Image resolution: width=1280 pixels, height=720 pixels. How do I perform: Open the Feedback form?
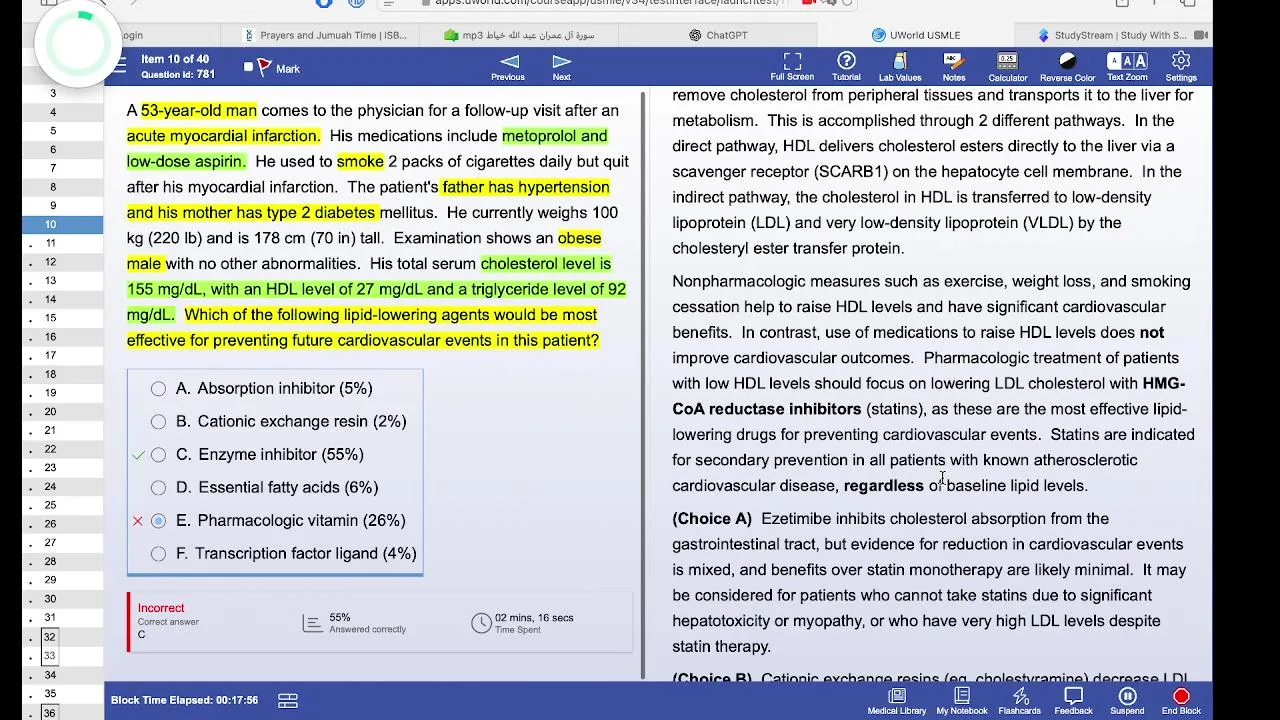click(x=1073, y=701)
